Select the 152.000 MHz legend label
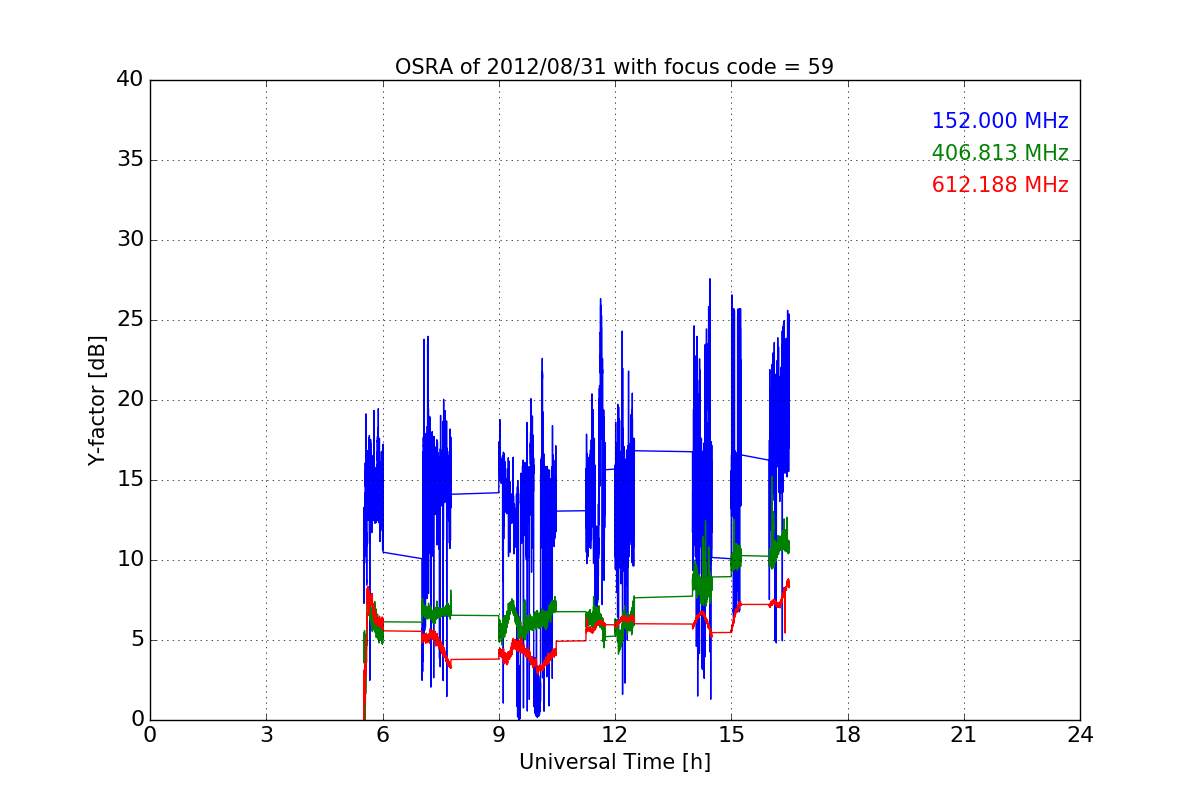The width and height of the screenshot is (1200, 800). pos(1000,121)
